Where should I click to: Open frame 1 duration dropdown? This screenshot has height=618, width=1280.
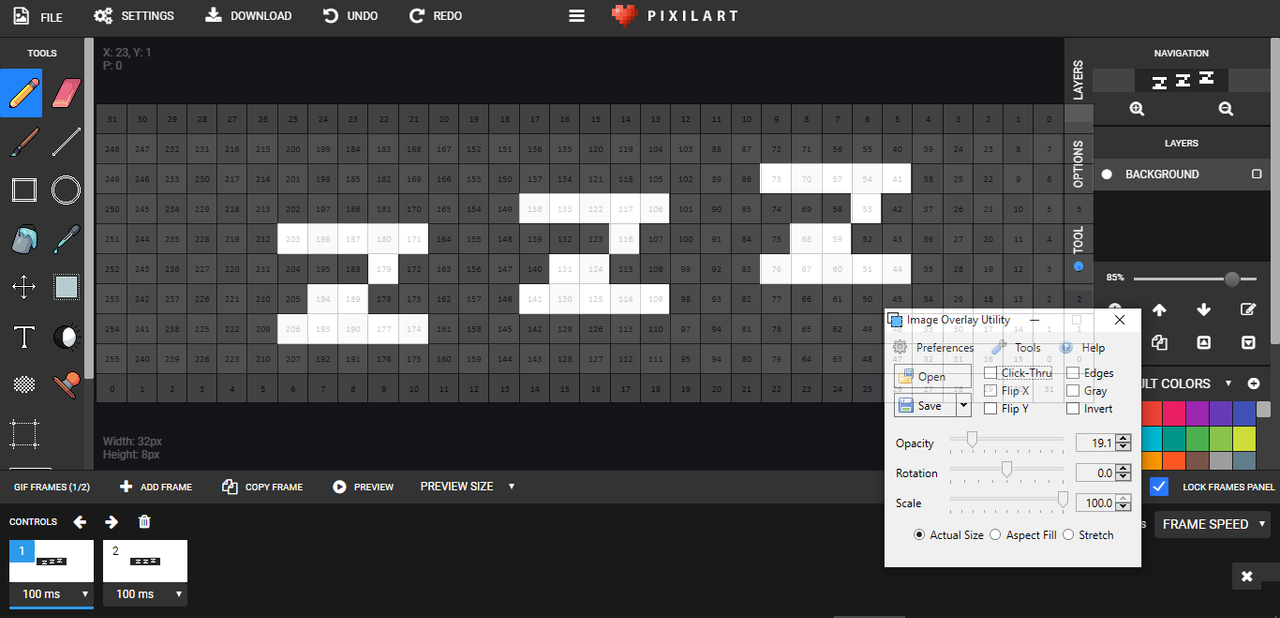coord(51,594)
